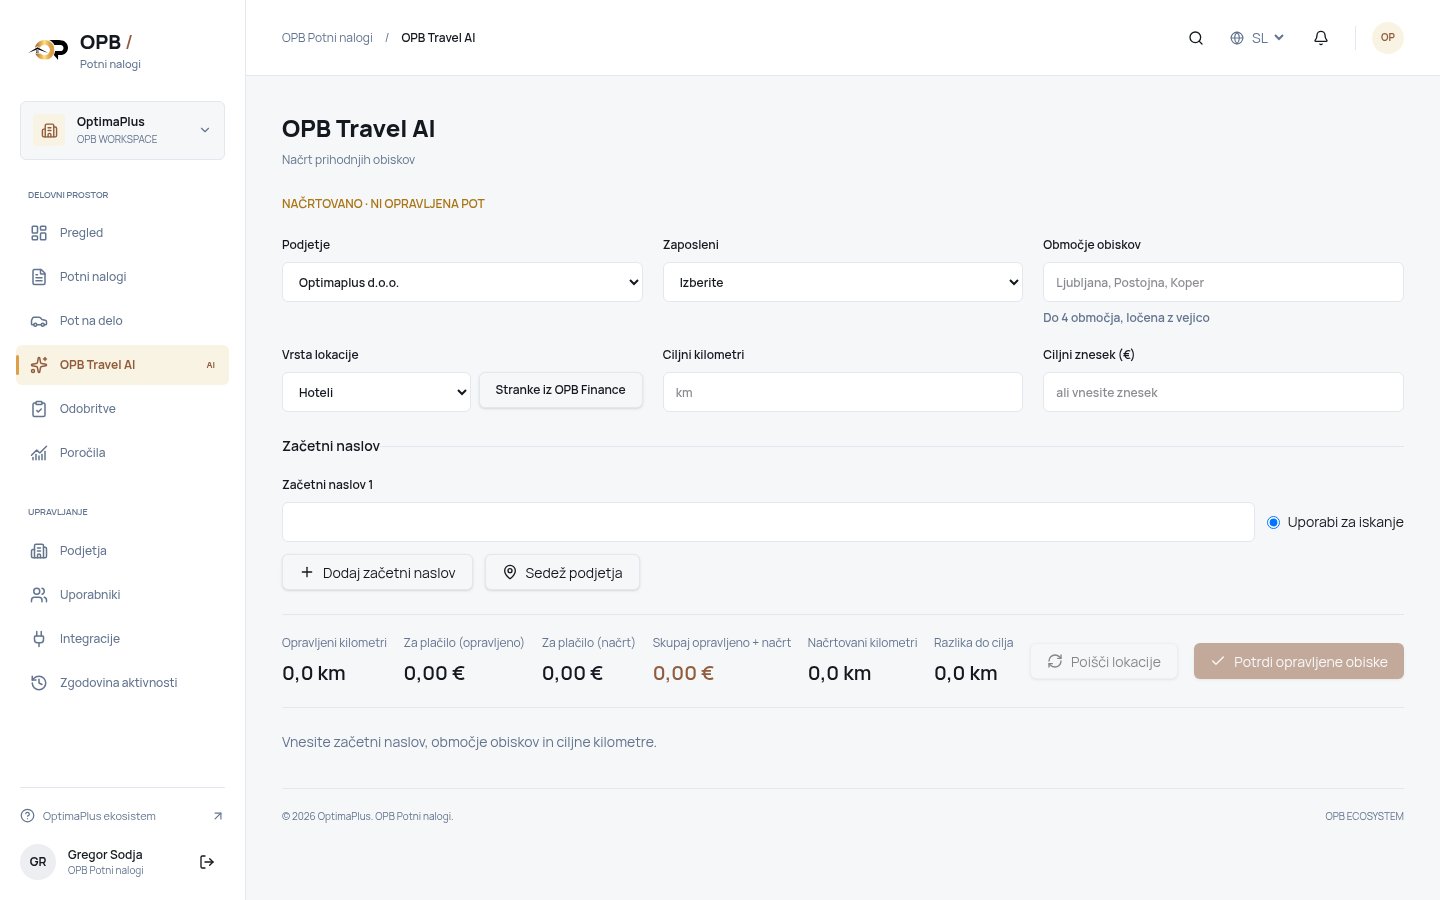
Task: Click Potrdi opravljene obiske button
Action: click(x=1299, y=661)
